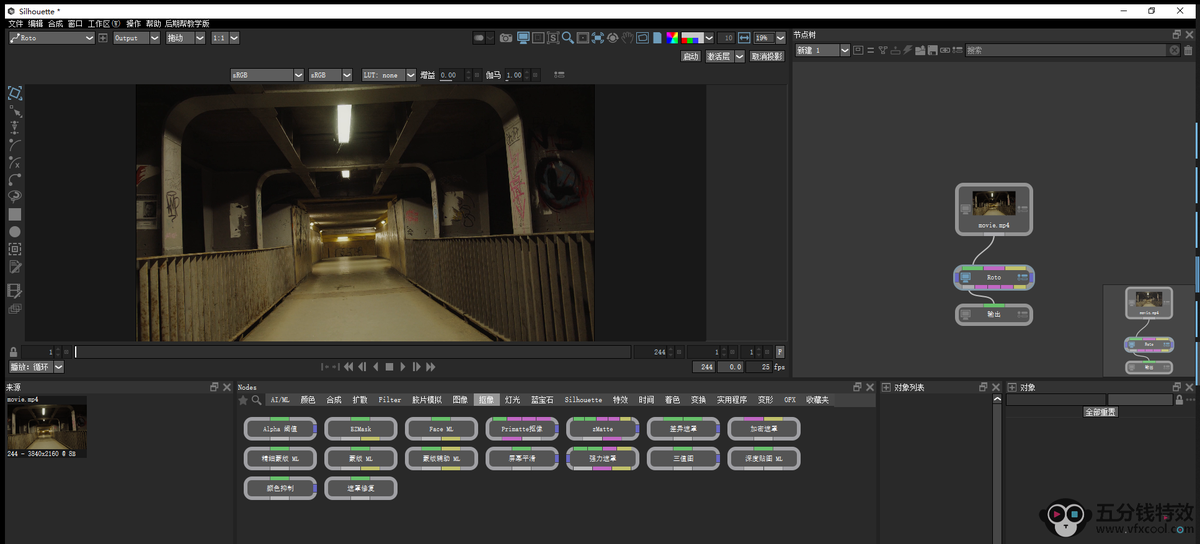Viewport: 1200px width, 544px height.
Task: Click the save disk icon in node tree toolbar
Action: click(932, 50)
